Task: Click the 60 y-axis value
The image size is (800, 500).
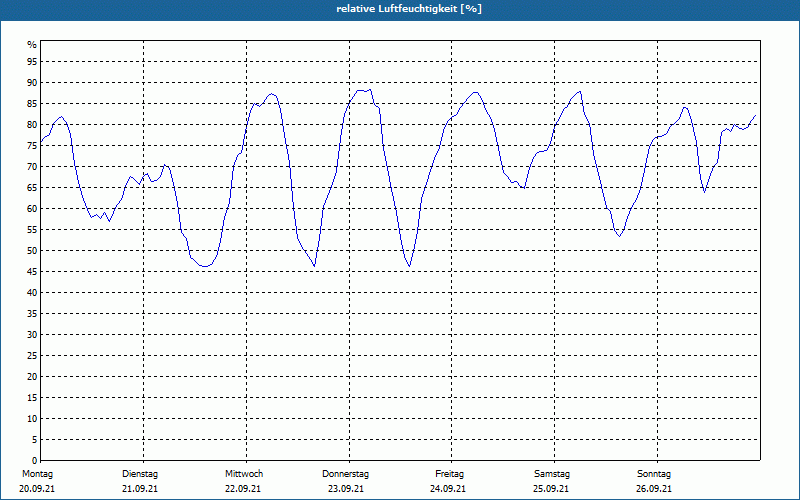Action: [32, 209]
